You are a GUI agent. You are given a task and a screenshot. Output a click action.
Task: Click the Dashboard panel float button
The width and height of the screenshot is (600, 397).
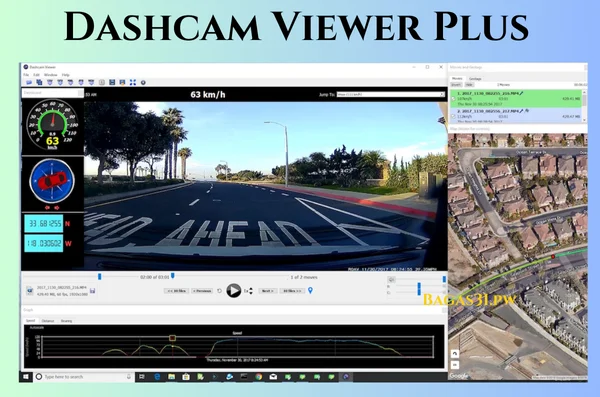[80, 93]
